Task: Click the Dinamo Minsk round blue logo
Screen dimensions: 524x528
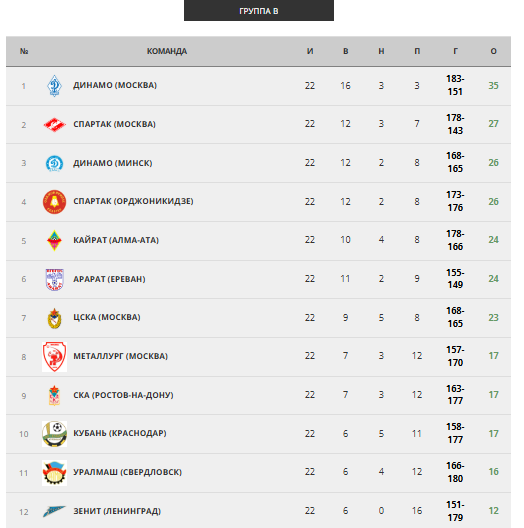Action: point(54,164)
